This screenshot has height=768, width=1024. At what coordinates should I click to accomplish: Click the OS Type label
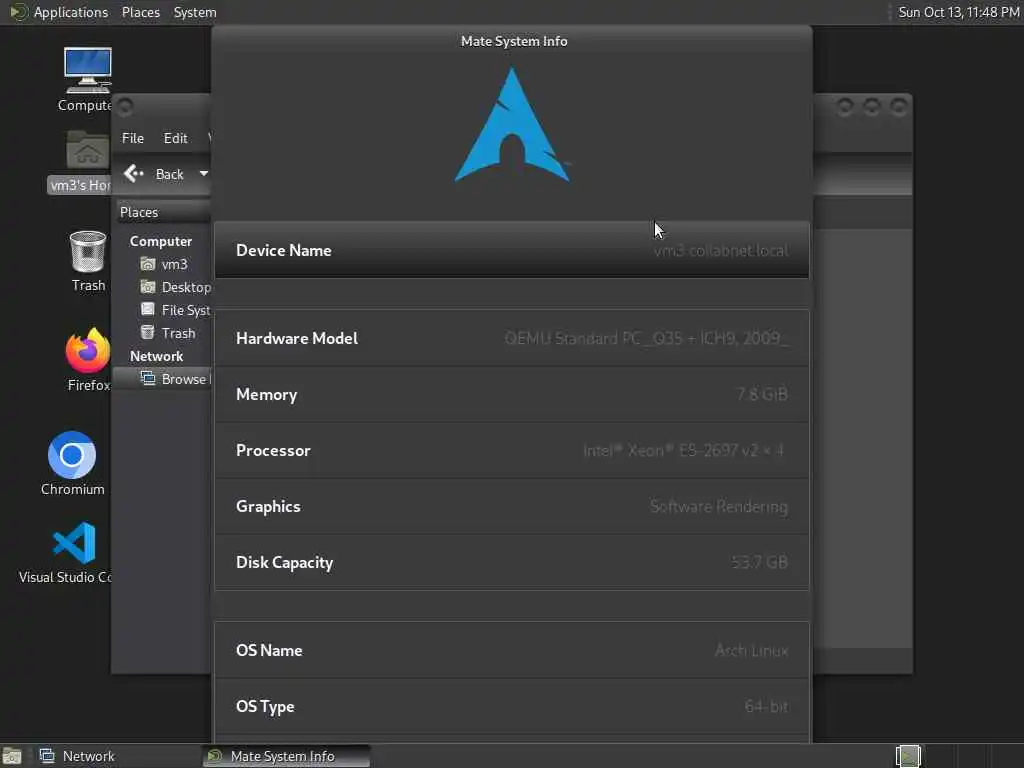[265, 707]
